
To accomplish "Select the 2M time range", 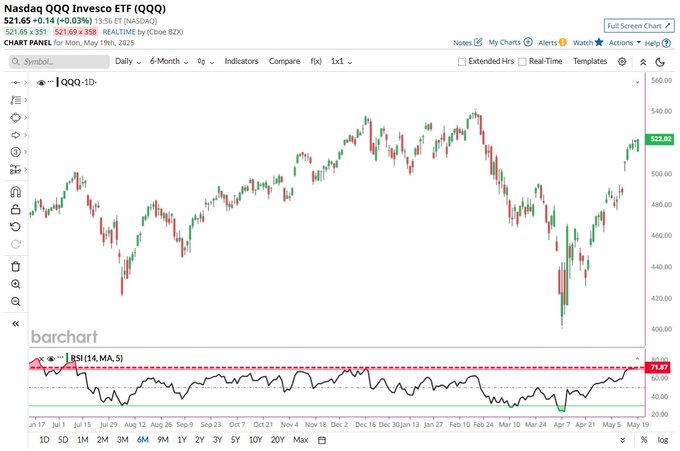I will point(102,440).
